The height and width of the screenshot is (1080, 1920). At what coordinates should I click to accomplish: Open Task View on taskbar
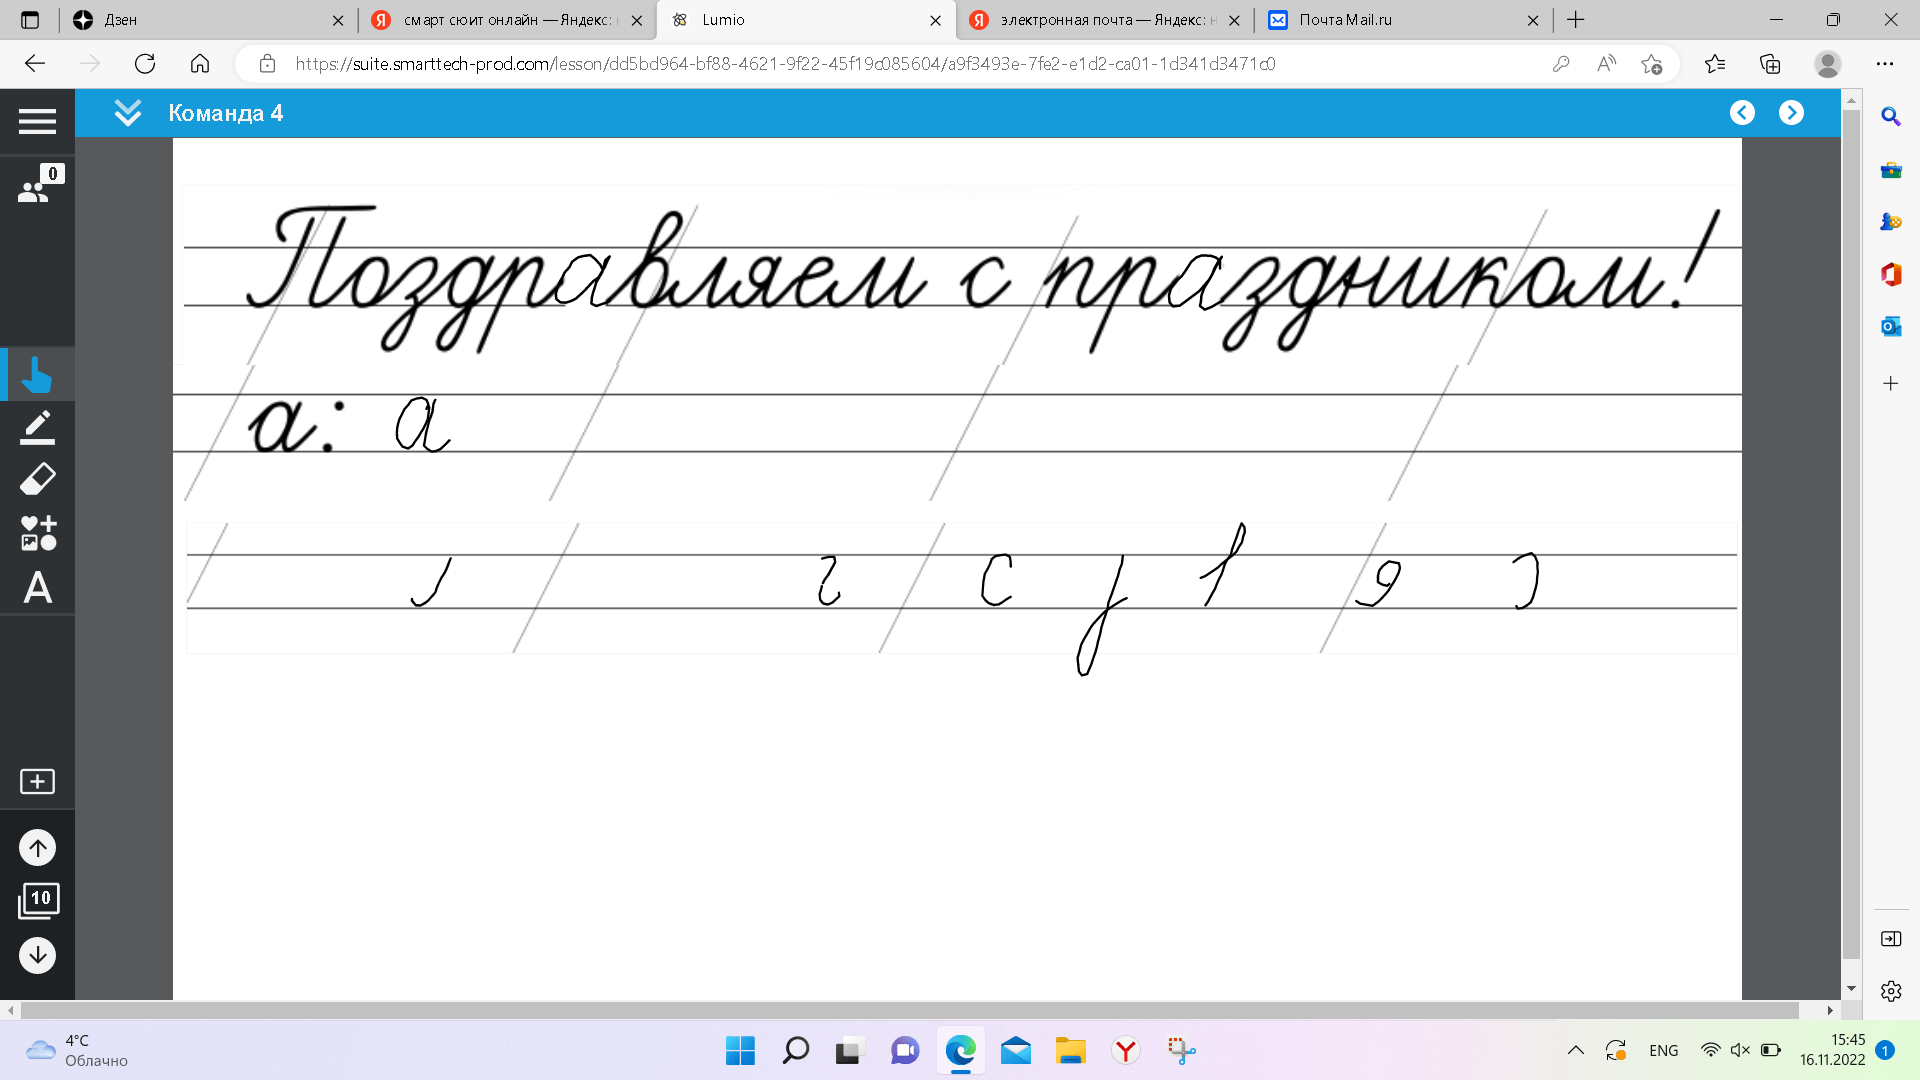pos(849,1050)
